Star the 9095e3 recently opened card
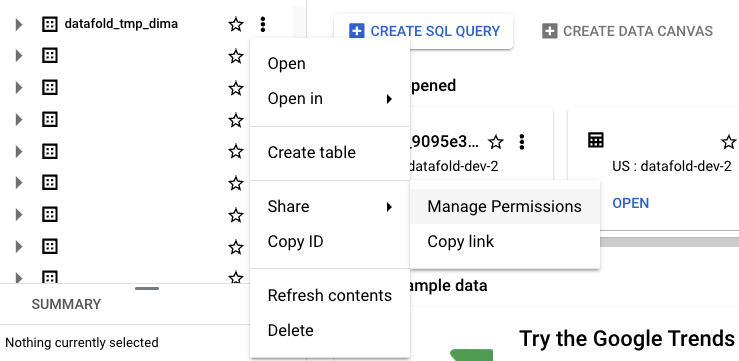This screenshot has width=739, height=361. point(495,142)
